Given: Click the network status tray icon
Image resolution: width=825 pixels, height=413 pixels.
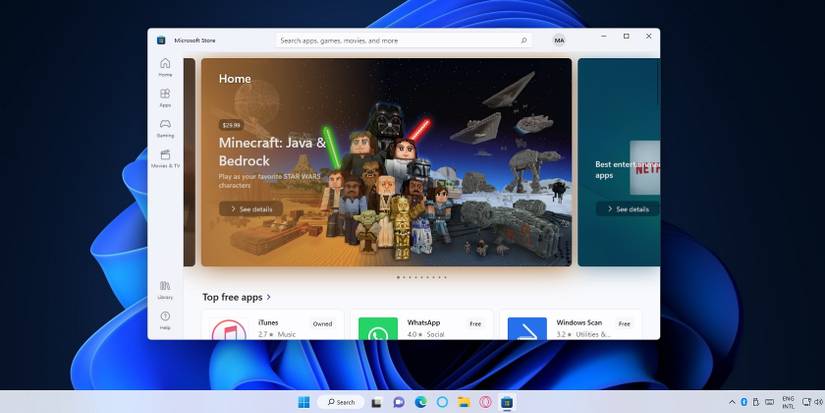Looking at the screenshot, I should [806, 402].
